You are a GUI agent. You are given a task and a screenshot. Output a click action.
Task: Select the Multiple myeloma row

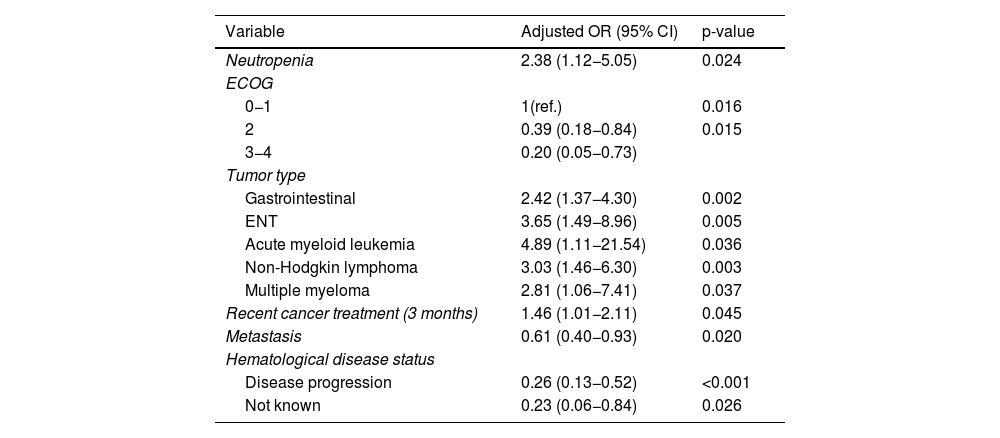click(x=499, y=291)
